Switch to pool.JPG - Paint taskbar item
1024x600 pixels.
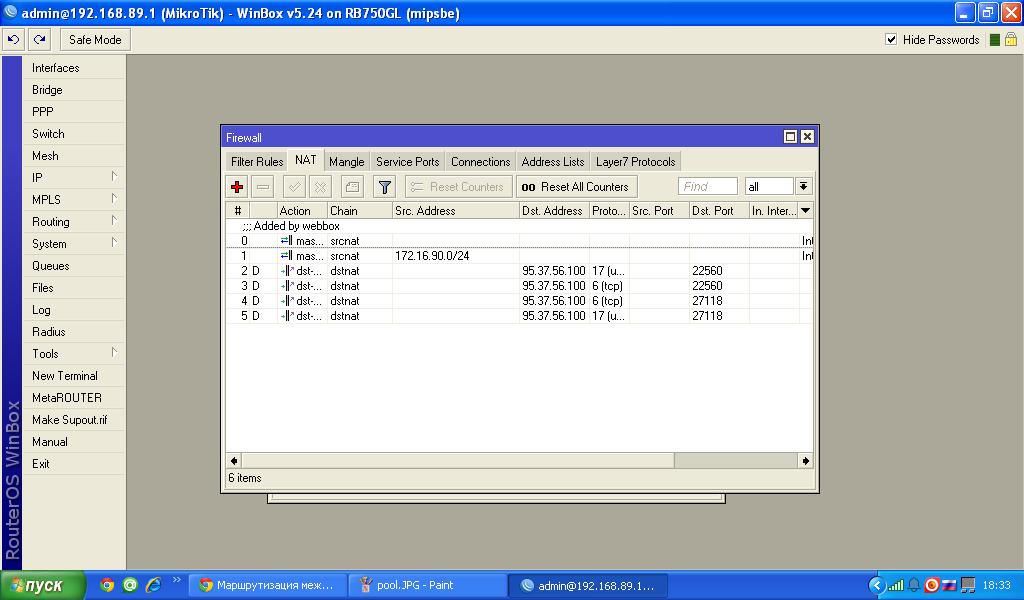pos(428,585)
